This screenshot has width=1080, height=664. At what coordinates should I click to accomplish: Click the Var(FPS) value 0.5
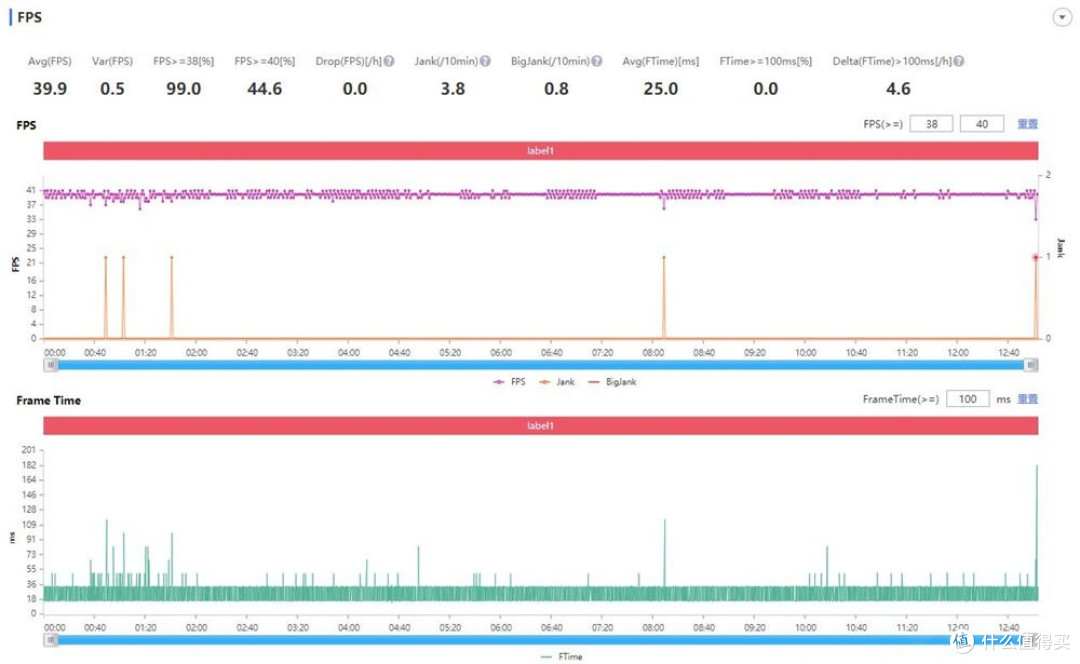112,89
